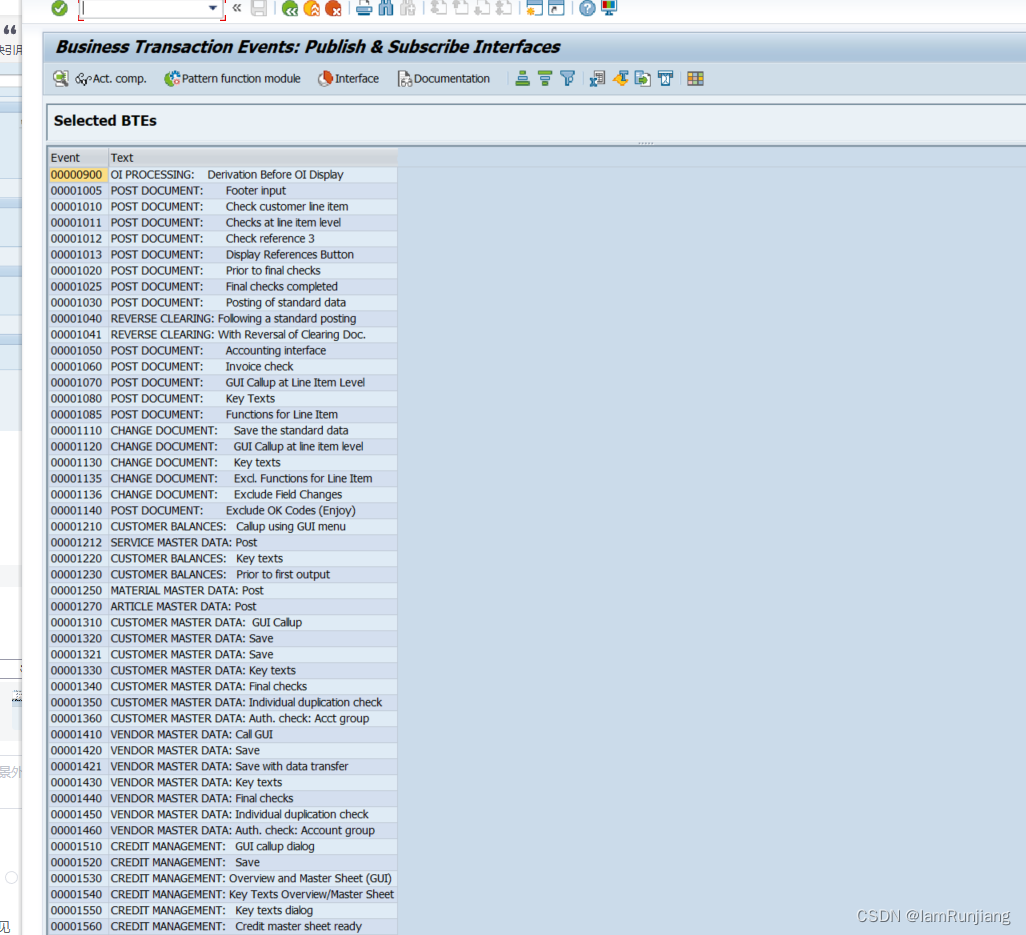Select row 00001005 Footer input
The image size is (1026, 935).
pyautogui.click(x=222, y=190)
